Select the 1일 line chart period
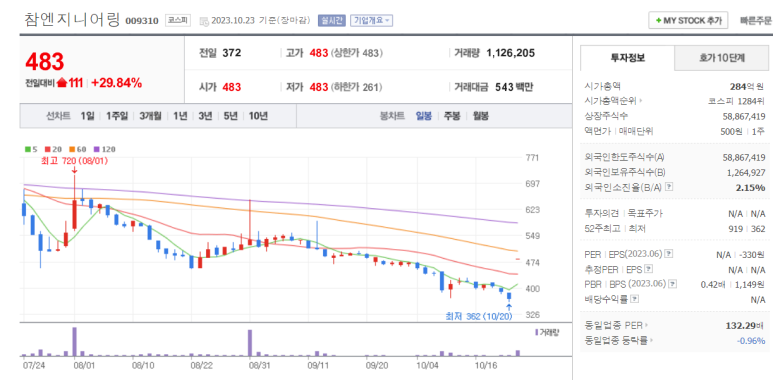The image size is (773, 380). 87,116
